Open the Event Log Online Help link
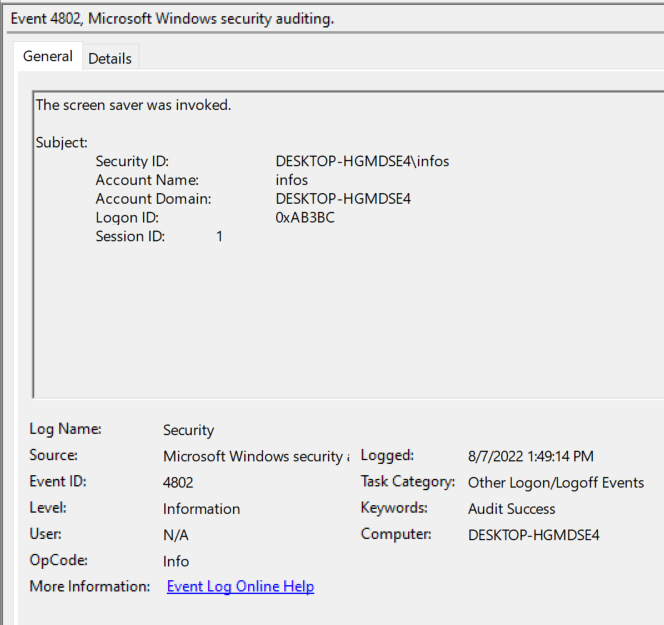 tap(240, 587)
